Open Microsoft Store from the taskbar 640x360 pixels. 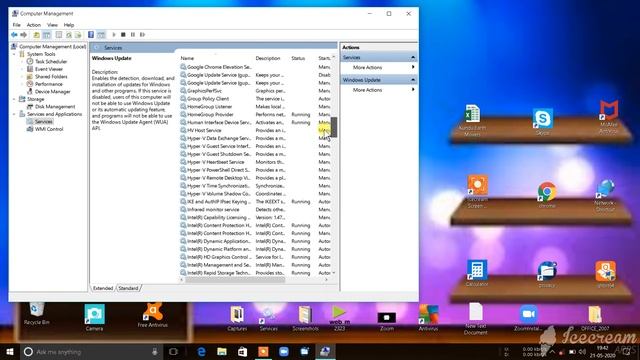(x=242, y=351)
